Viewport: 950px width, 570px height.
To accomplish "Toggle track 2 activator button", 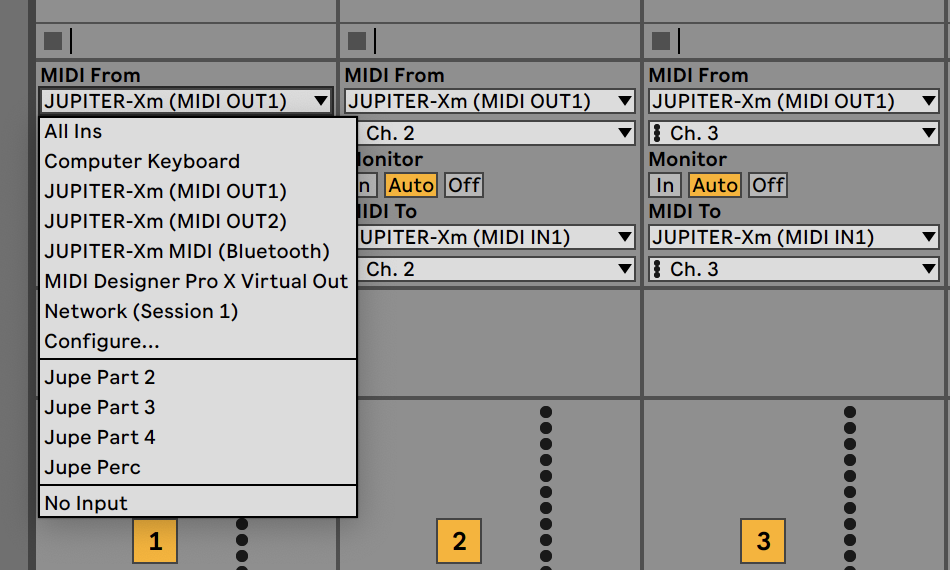I will tap(459, 541).
